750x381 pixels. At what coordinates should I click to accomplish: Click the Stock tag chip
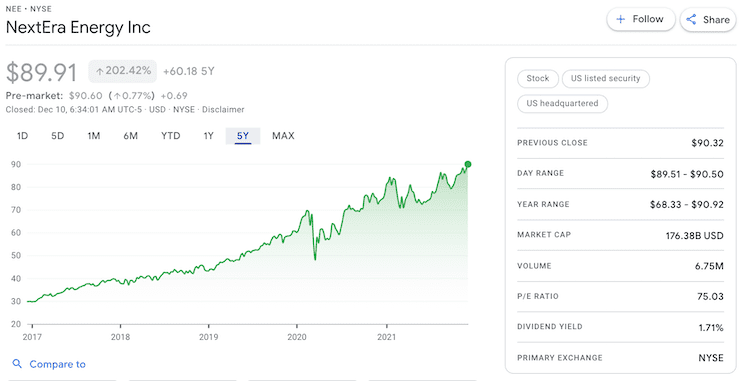[x=538, y=78]
